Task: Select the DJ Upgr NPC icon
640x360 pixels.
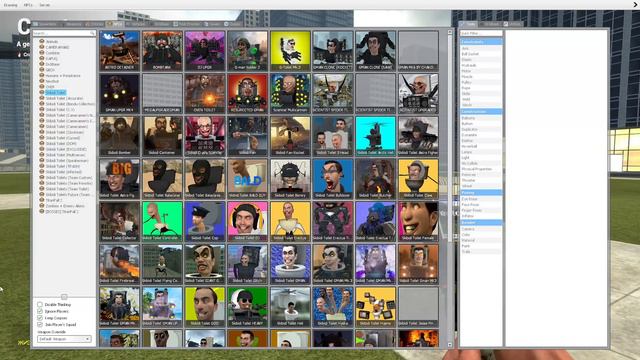Action: click(x=205, y=51)
